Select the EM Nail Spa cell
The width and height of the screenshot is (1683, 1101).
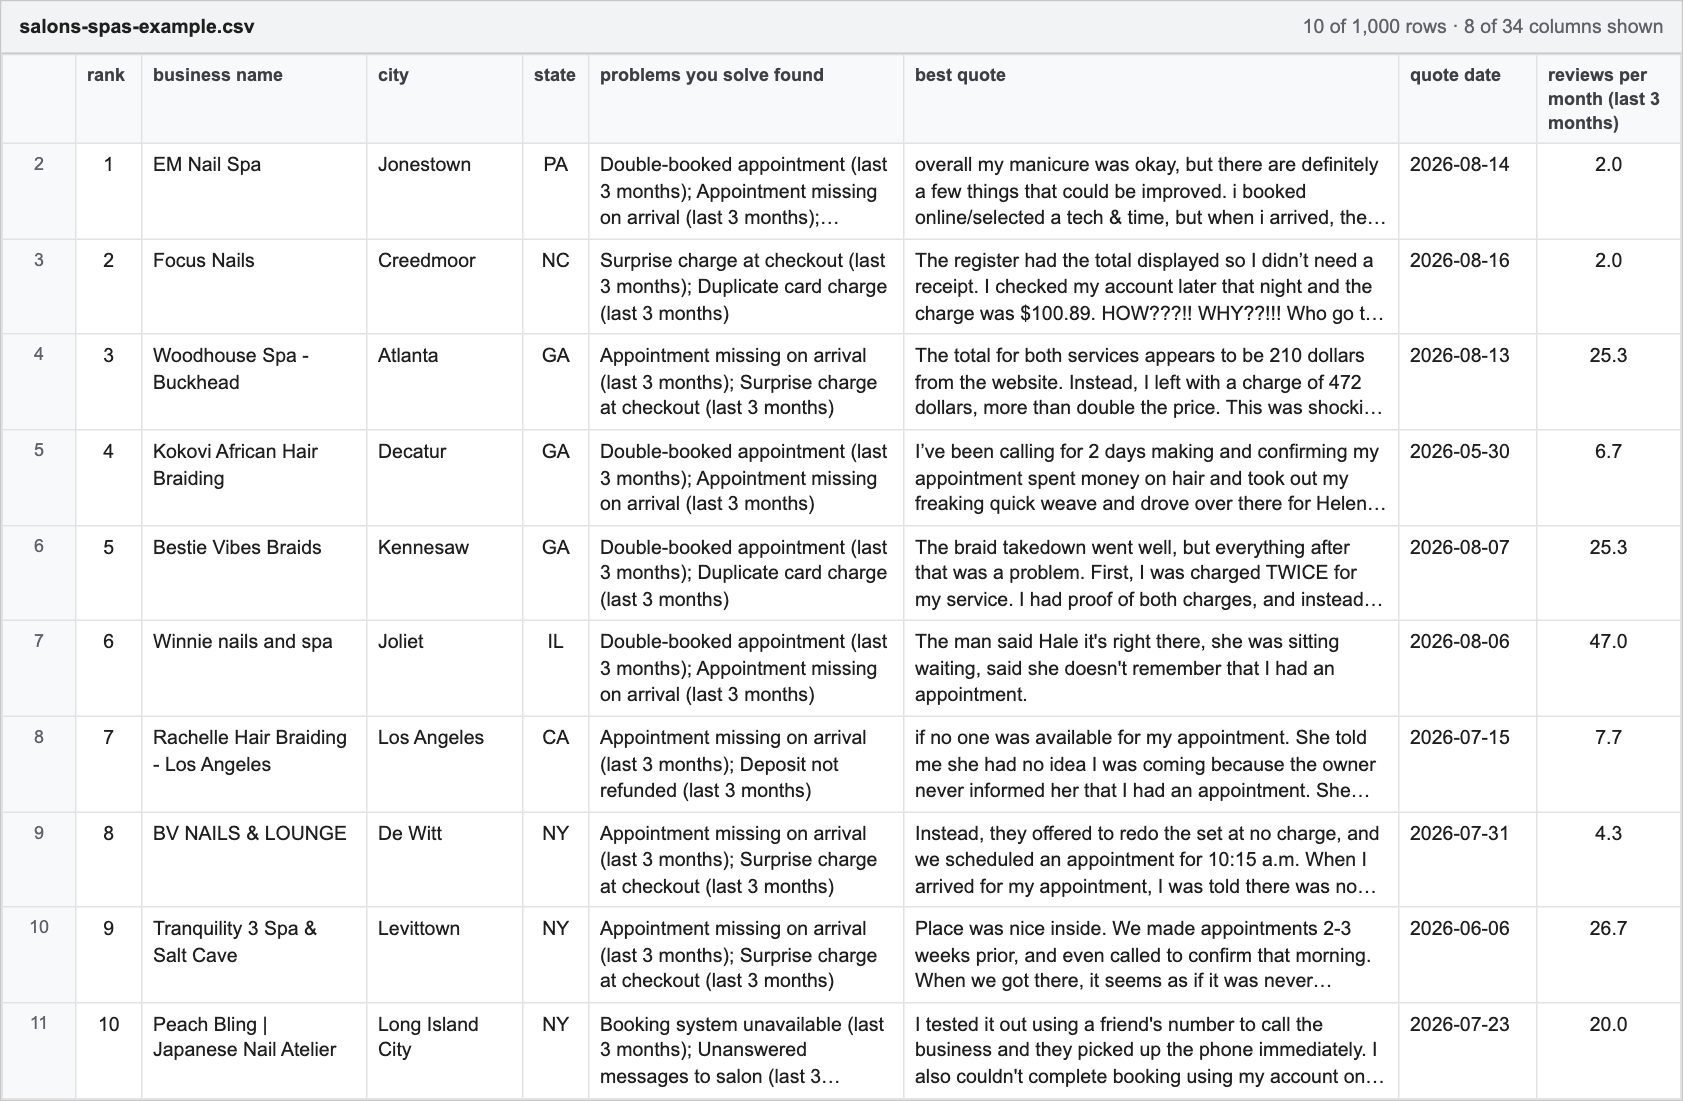254,190
